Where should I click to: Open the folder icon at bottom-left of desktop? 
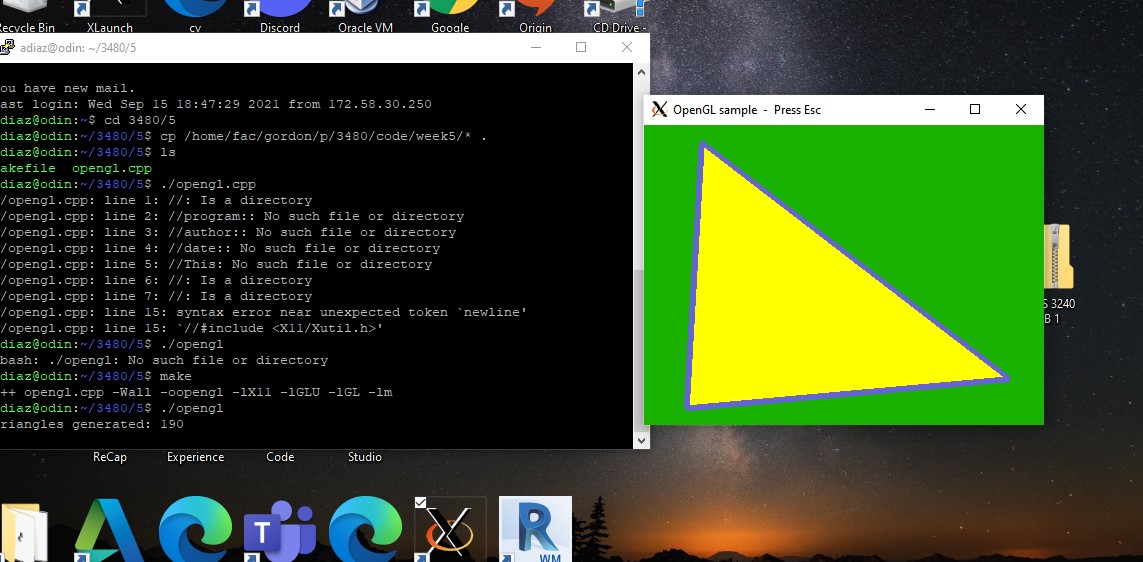pyautogui.click(x=24, y=531)
